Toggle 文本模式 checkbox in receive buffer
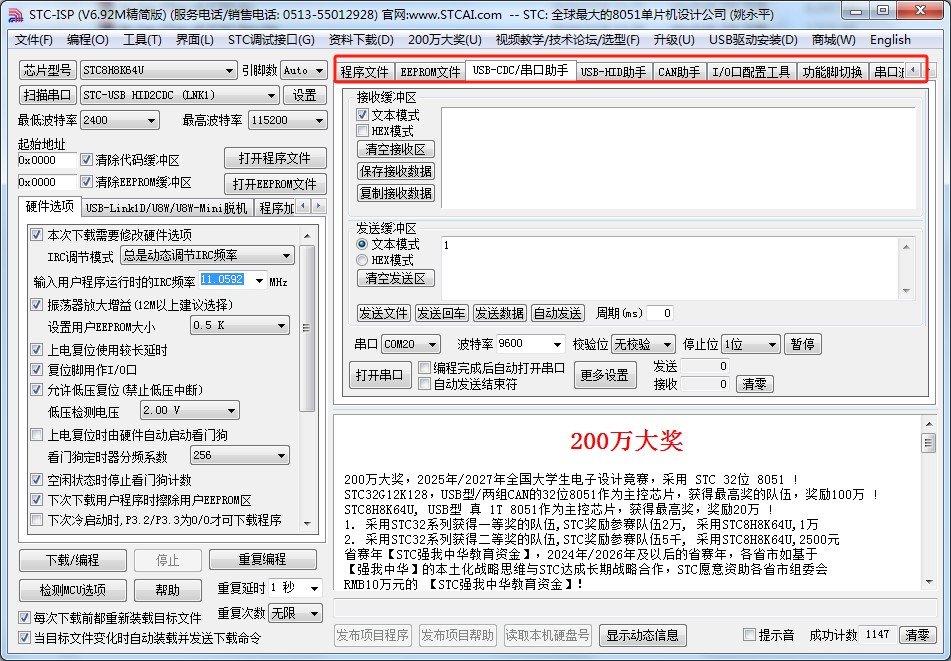The height and width of the screenshot is (661, 951). click(x=363, y=115)
